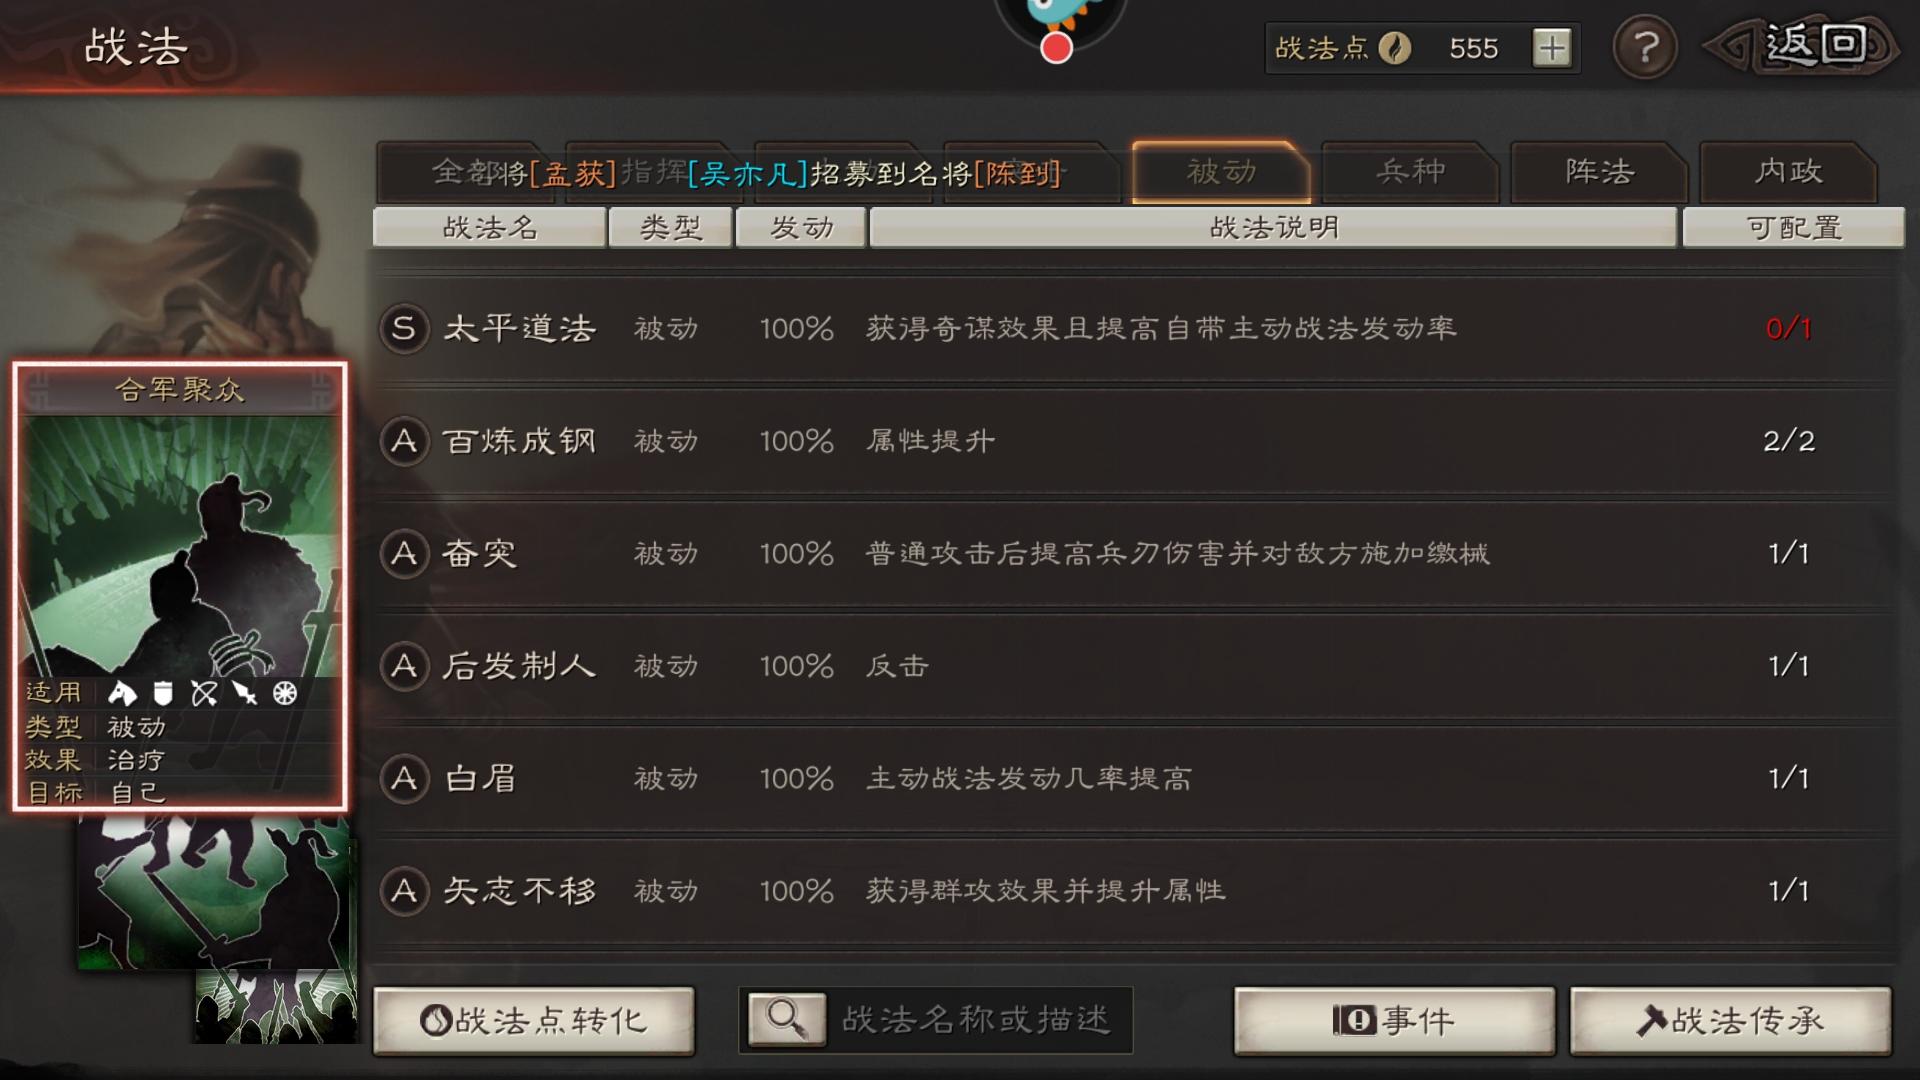This screenshot has width=1920, height=1080.
Task: Open the question mark help icon
Action: coord(1645,48)
